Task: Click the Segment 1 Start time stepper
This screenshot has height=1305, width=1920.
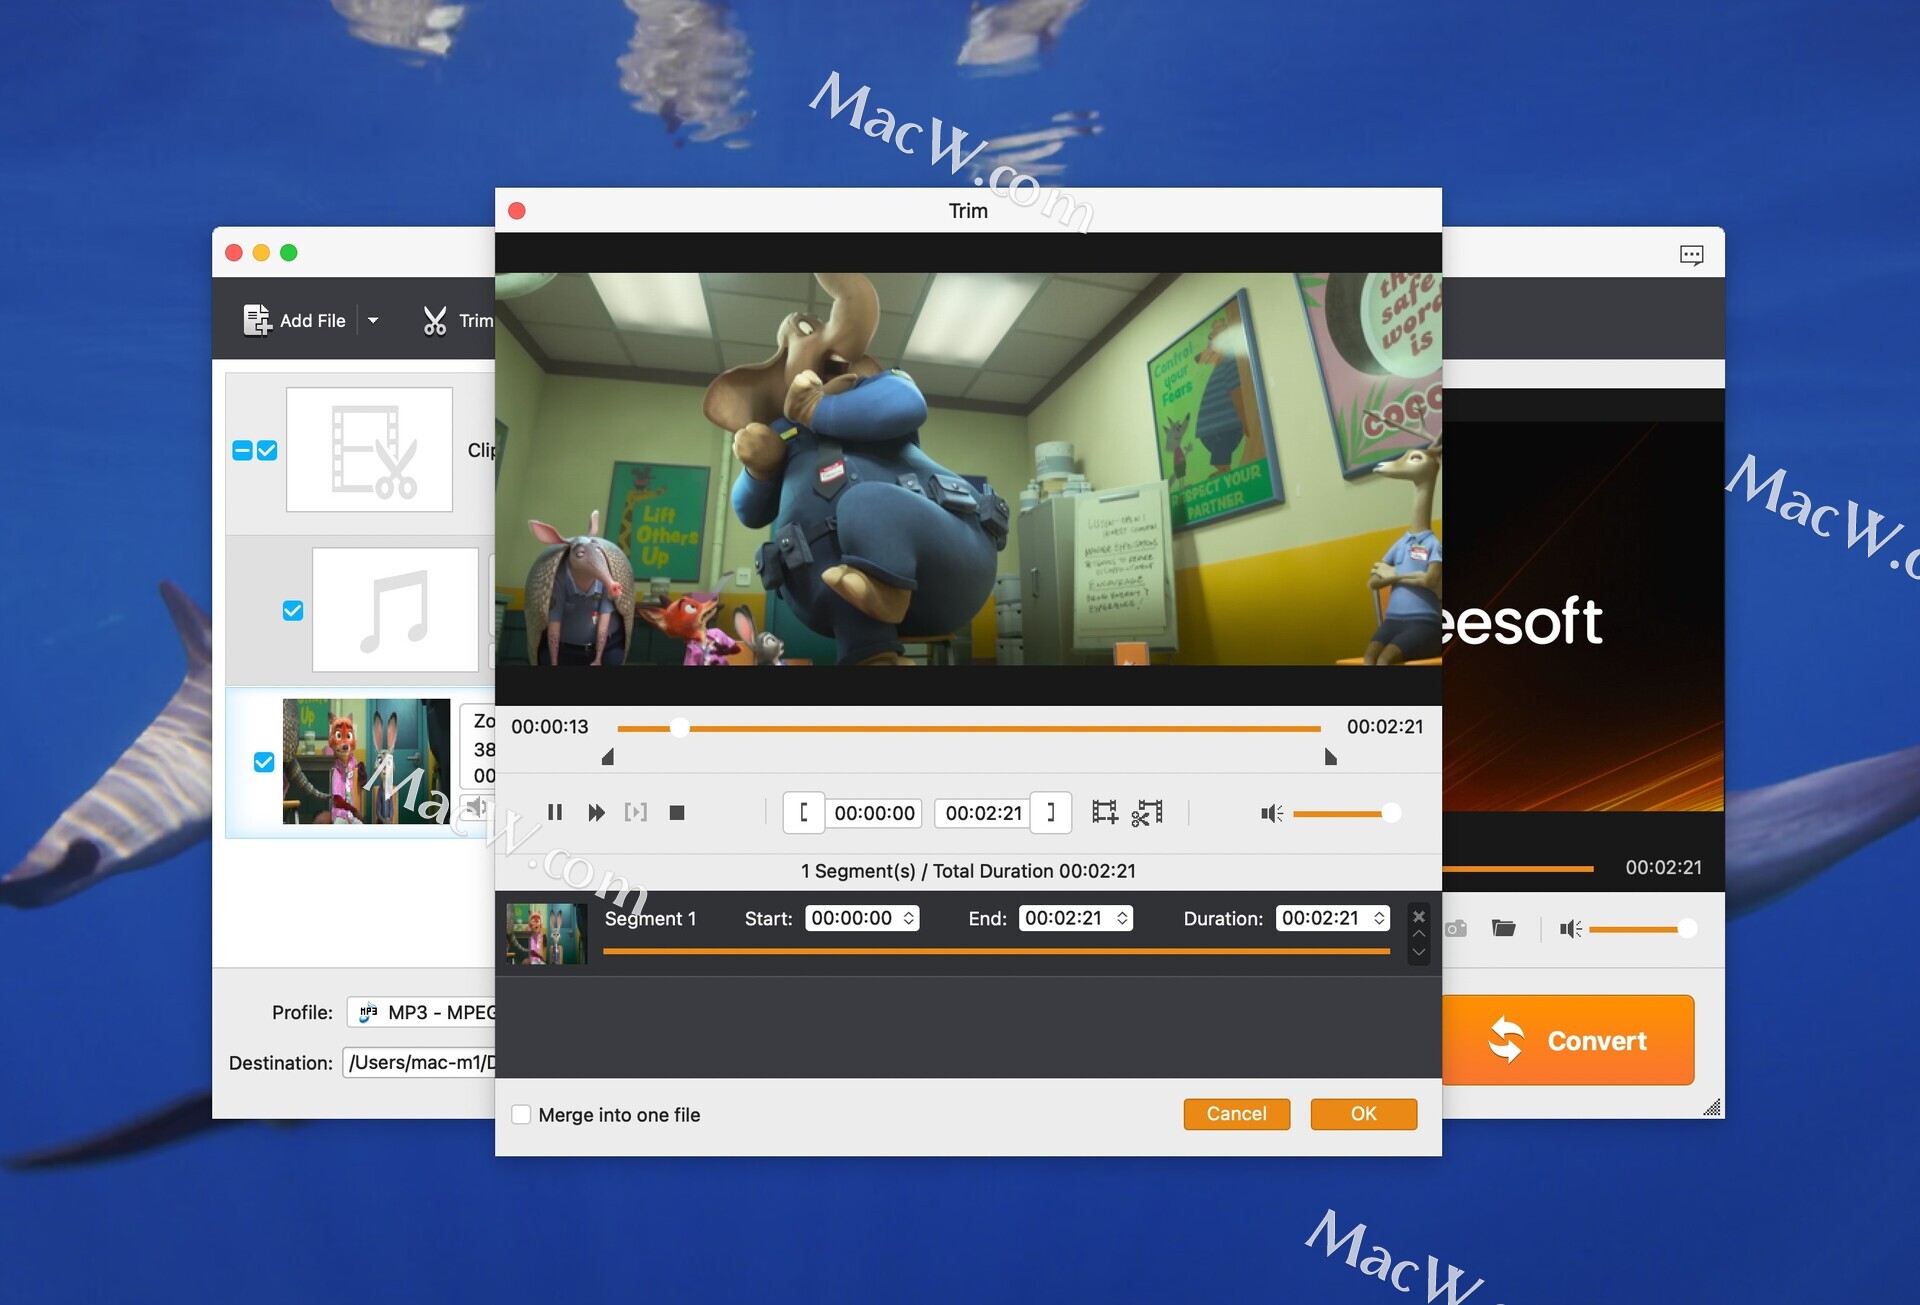Action: coord(909,918)
